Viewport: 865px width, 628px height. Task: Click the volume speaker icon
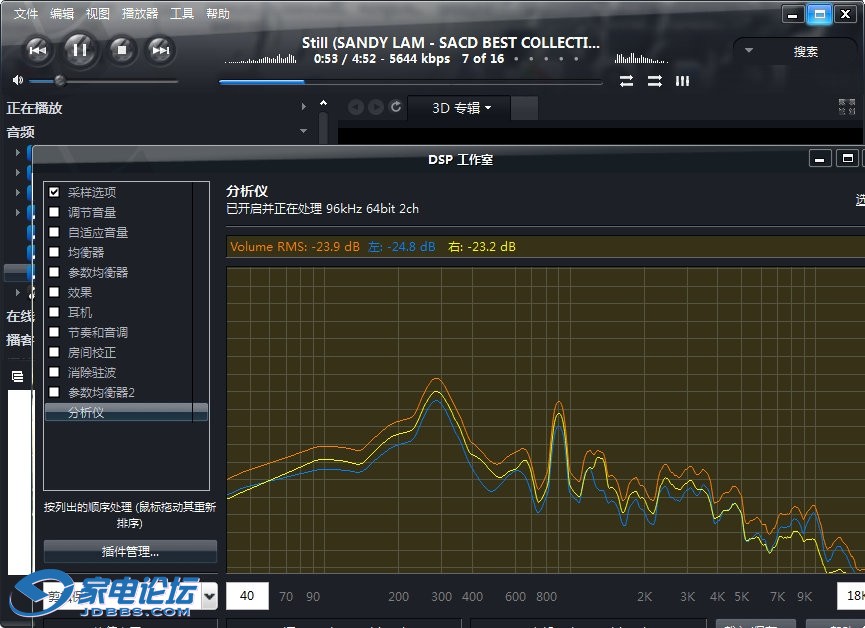point(17,81)
